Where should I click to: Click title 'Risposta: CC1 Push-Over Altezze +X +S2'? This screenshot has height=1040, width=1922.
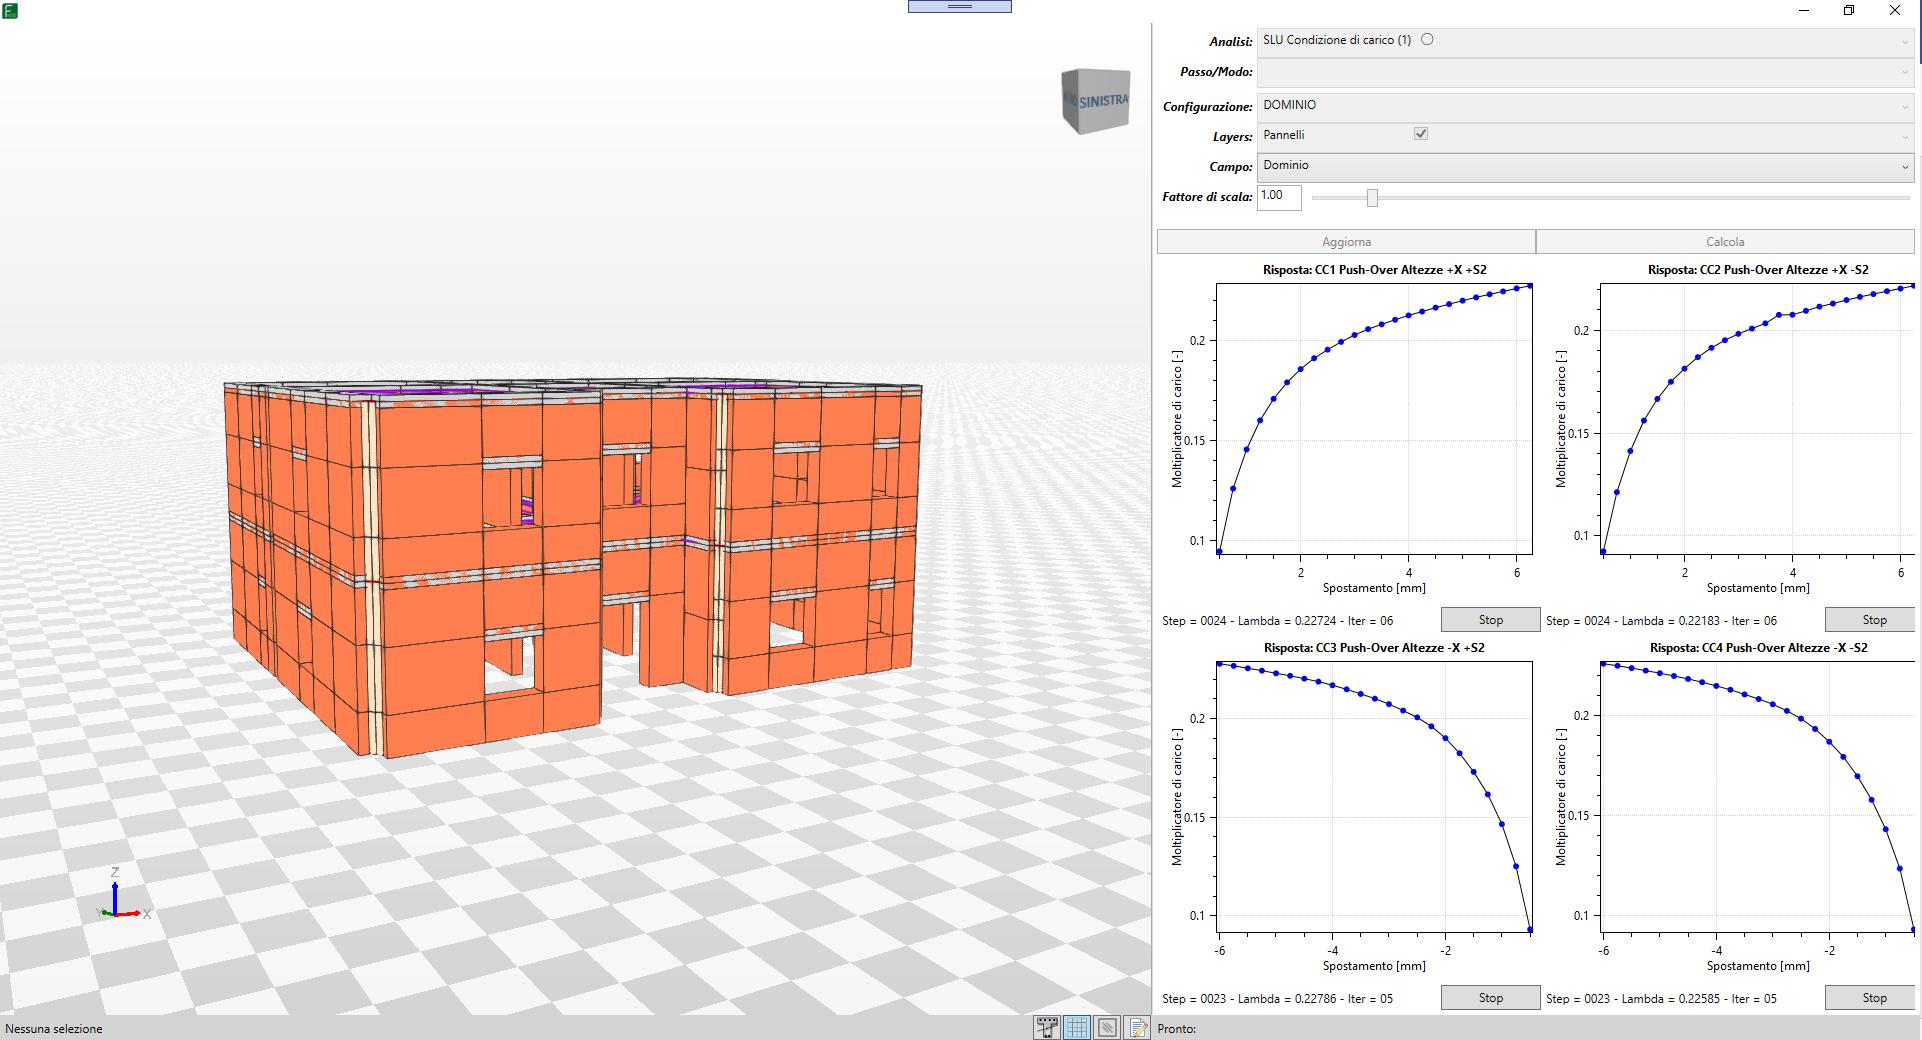click(x=1374, y=270)
